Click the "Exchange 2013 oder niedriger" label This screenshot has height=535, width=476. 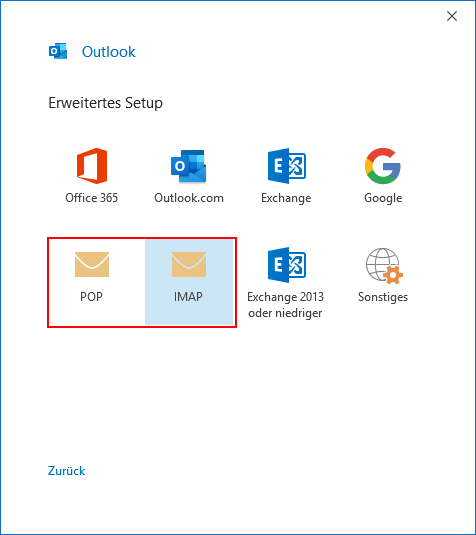[285, 305]
